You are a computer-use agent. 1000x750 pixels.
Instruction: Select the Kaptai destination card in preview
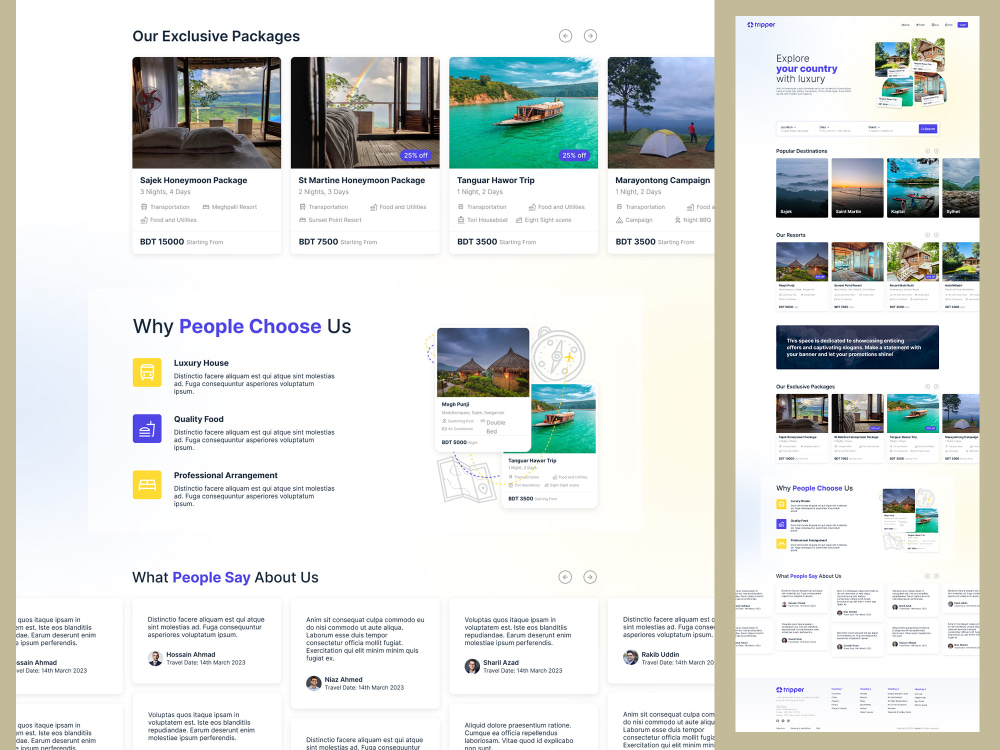pyautogui.click(x=913, y=188)
